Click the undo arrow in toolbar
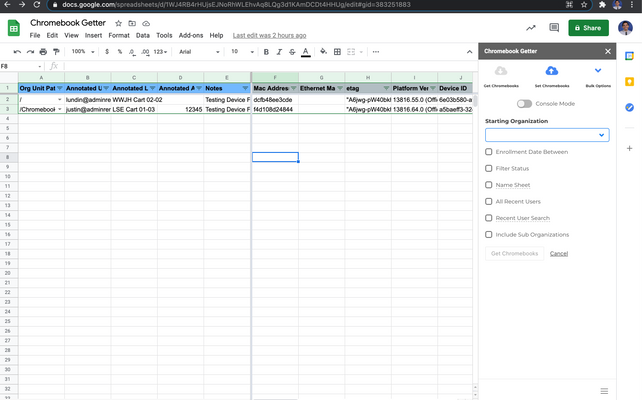The image size is (642, 400). pos(17,51)
